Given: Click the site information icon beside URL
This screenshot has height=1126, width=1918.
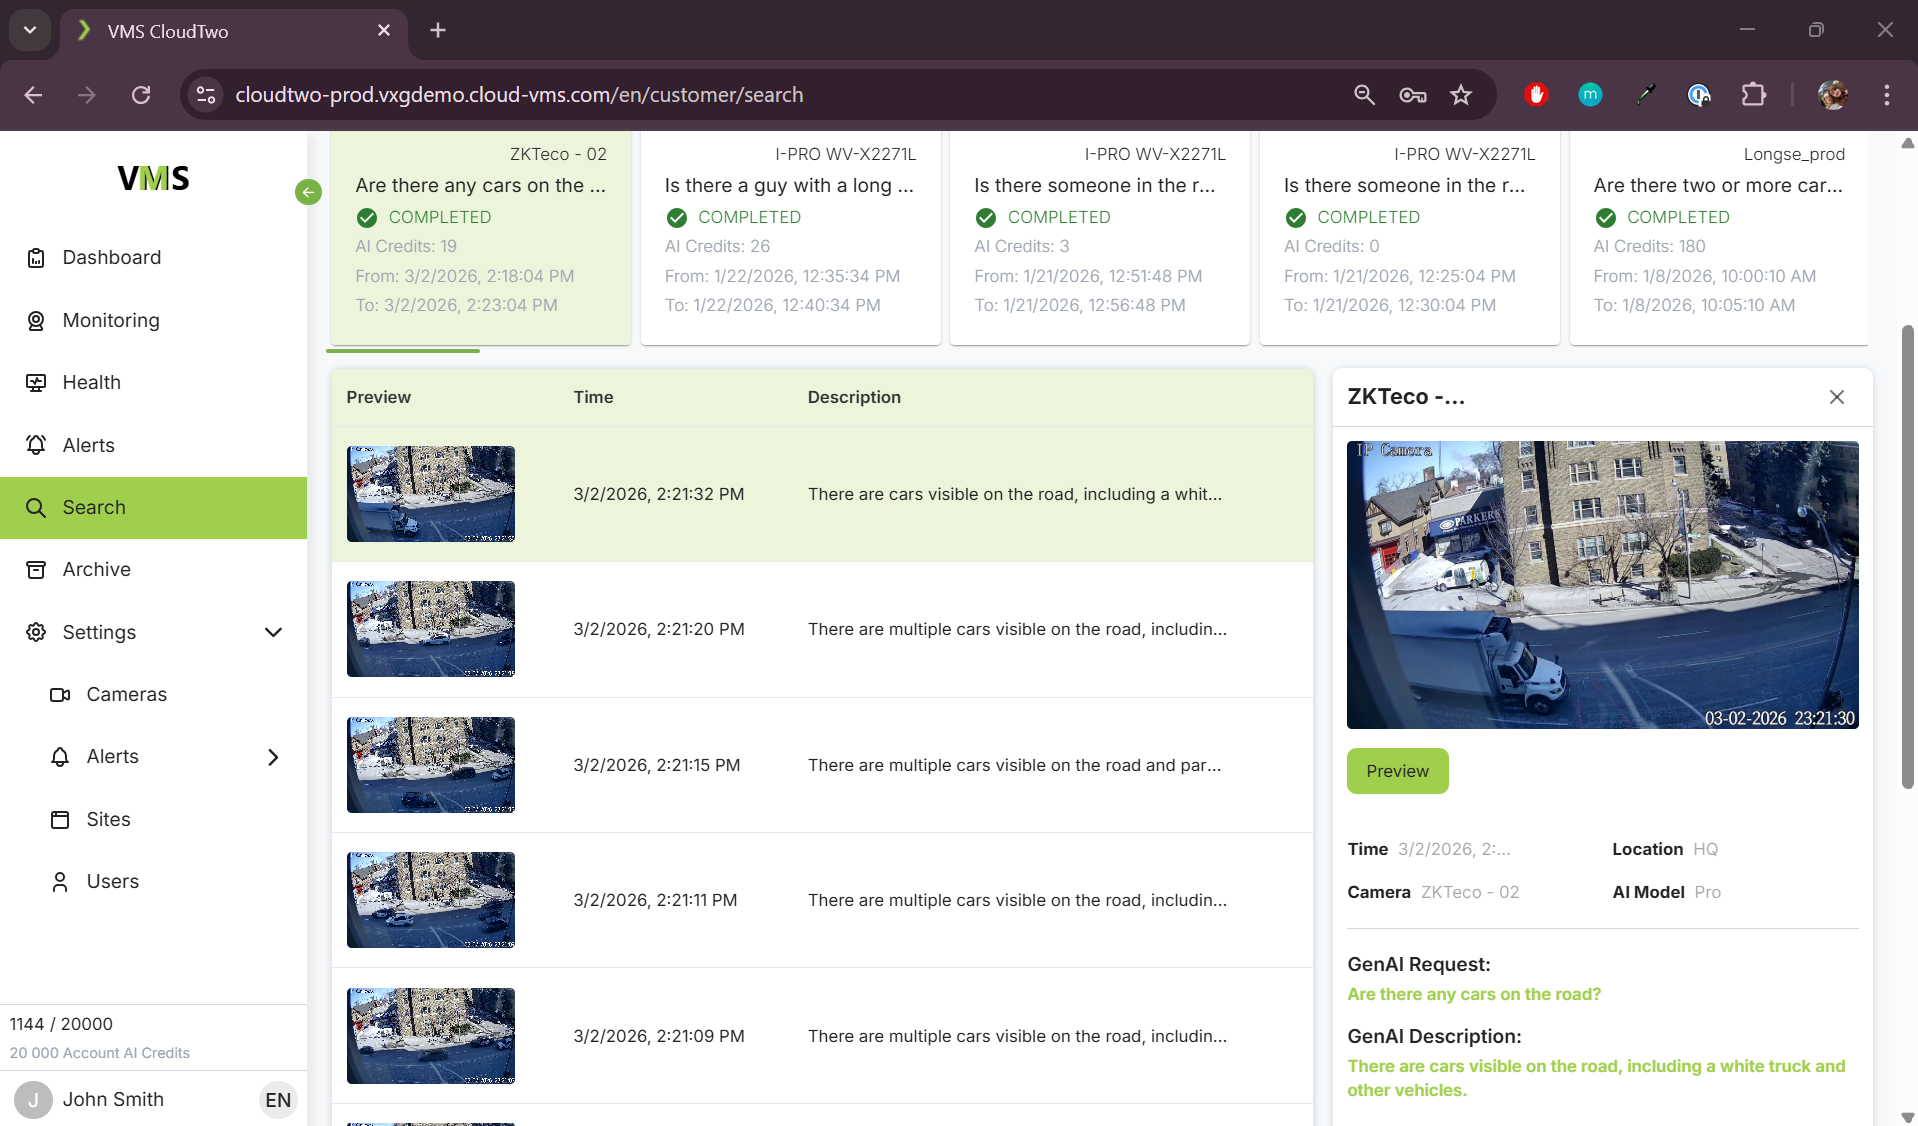Looking at the screenshot, I should point(206,95).
